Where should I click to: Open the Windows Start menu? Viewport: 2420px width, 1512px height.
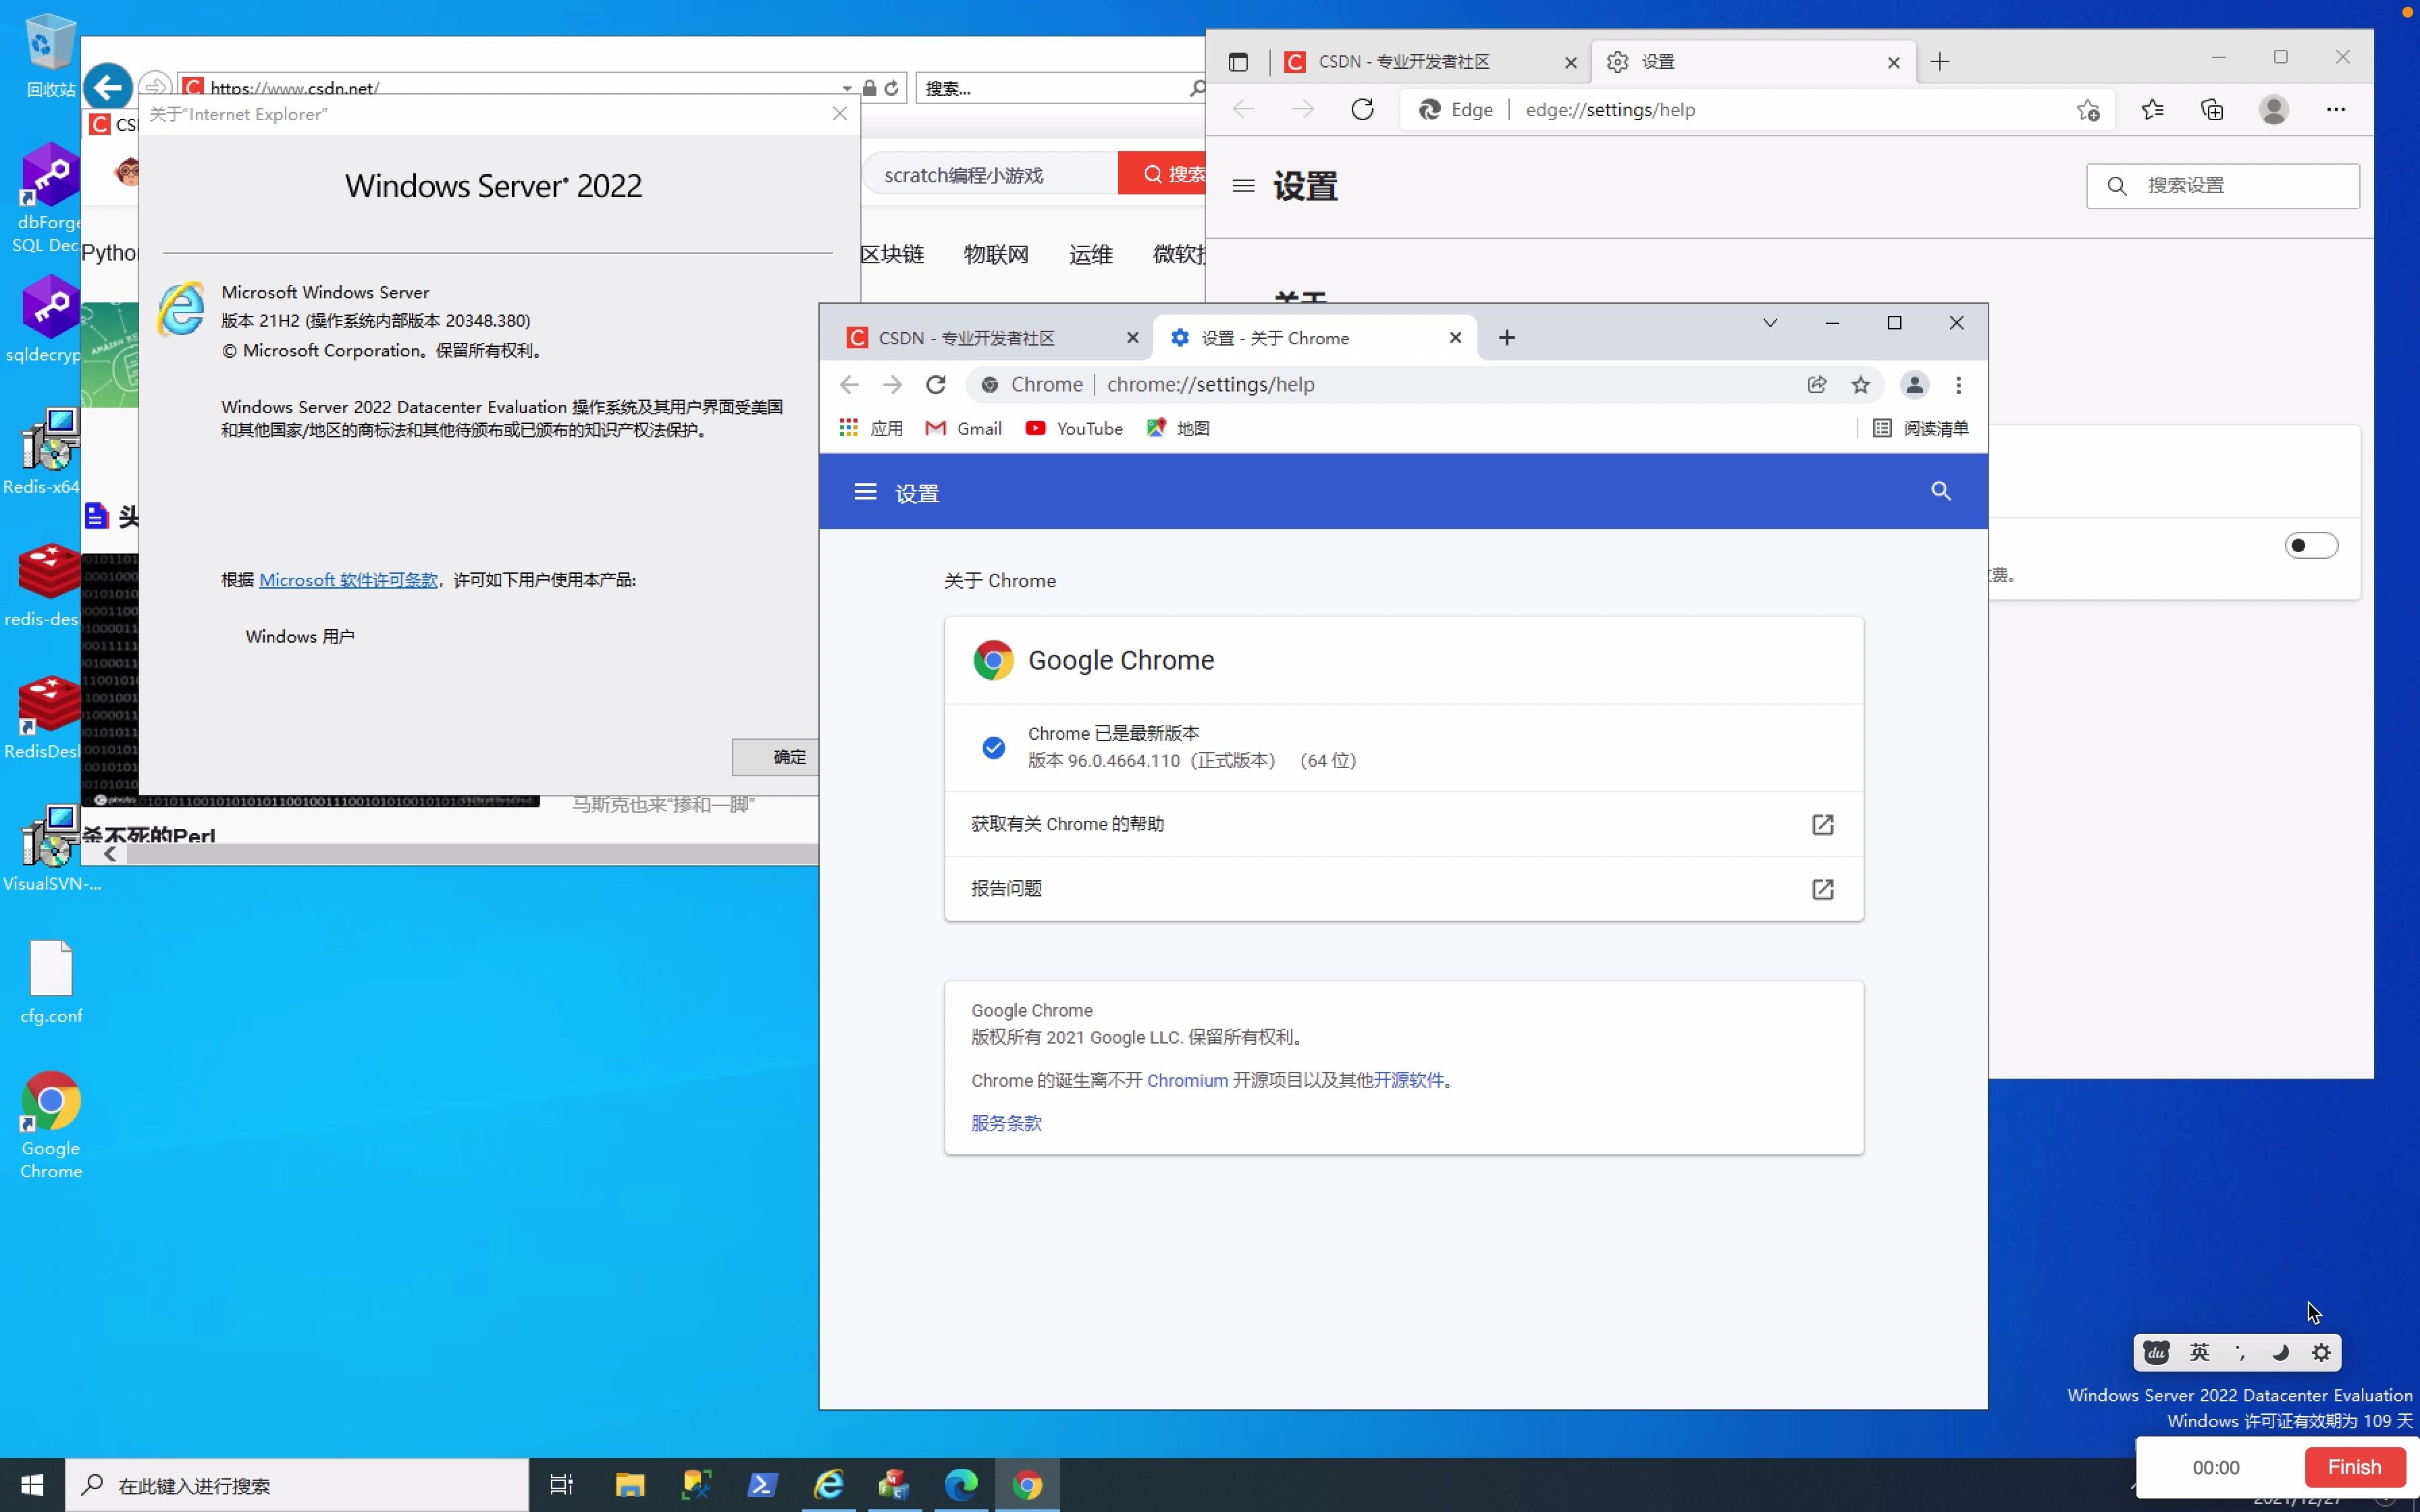(32, 1485)
